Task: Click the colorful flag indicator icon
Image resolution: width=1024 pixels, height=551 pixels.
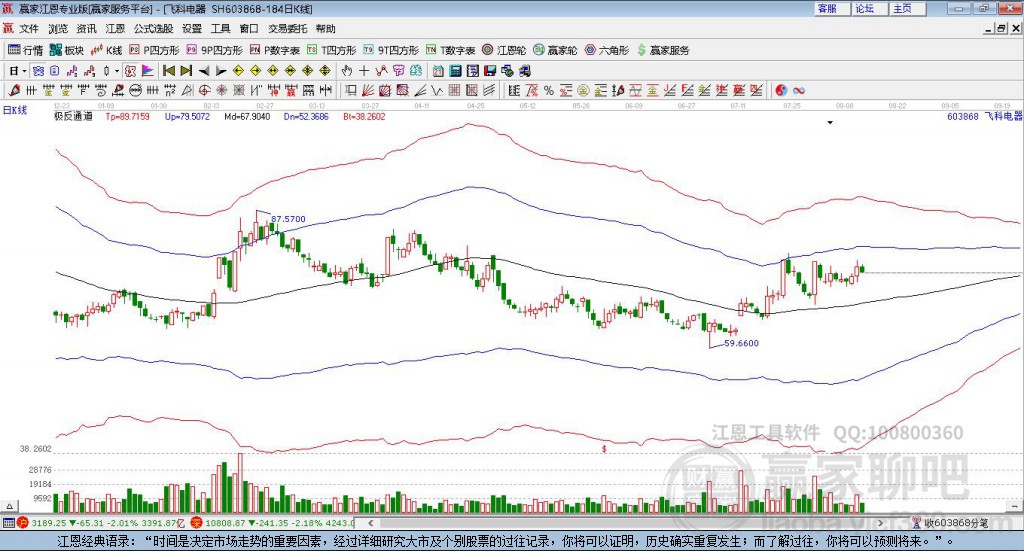Action: 148,71
